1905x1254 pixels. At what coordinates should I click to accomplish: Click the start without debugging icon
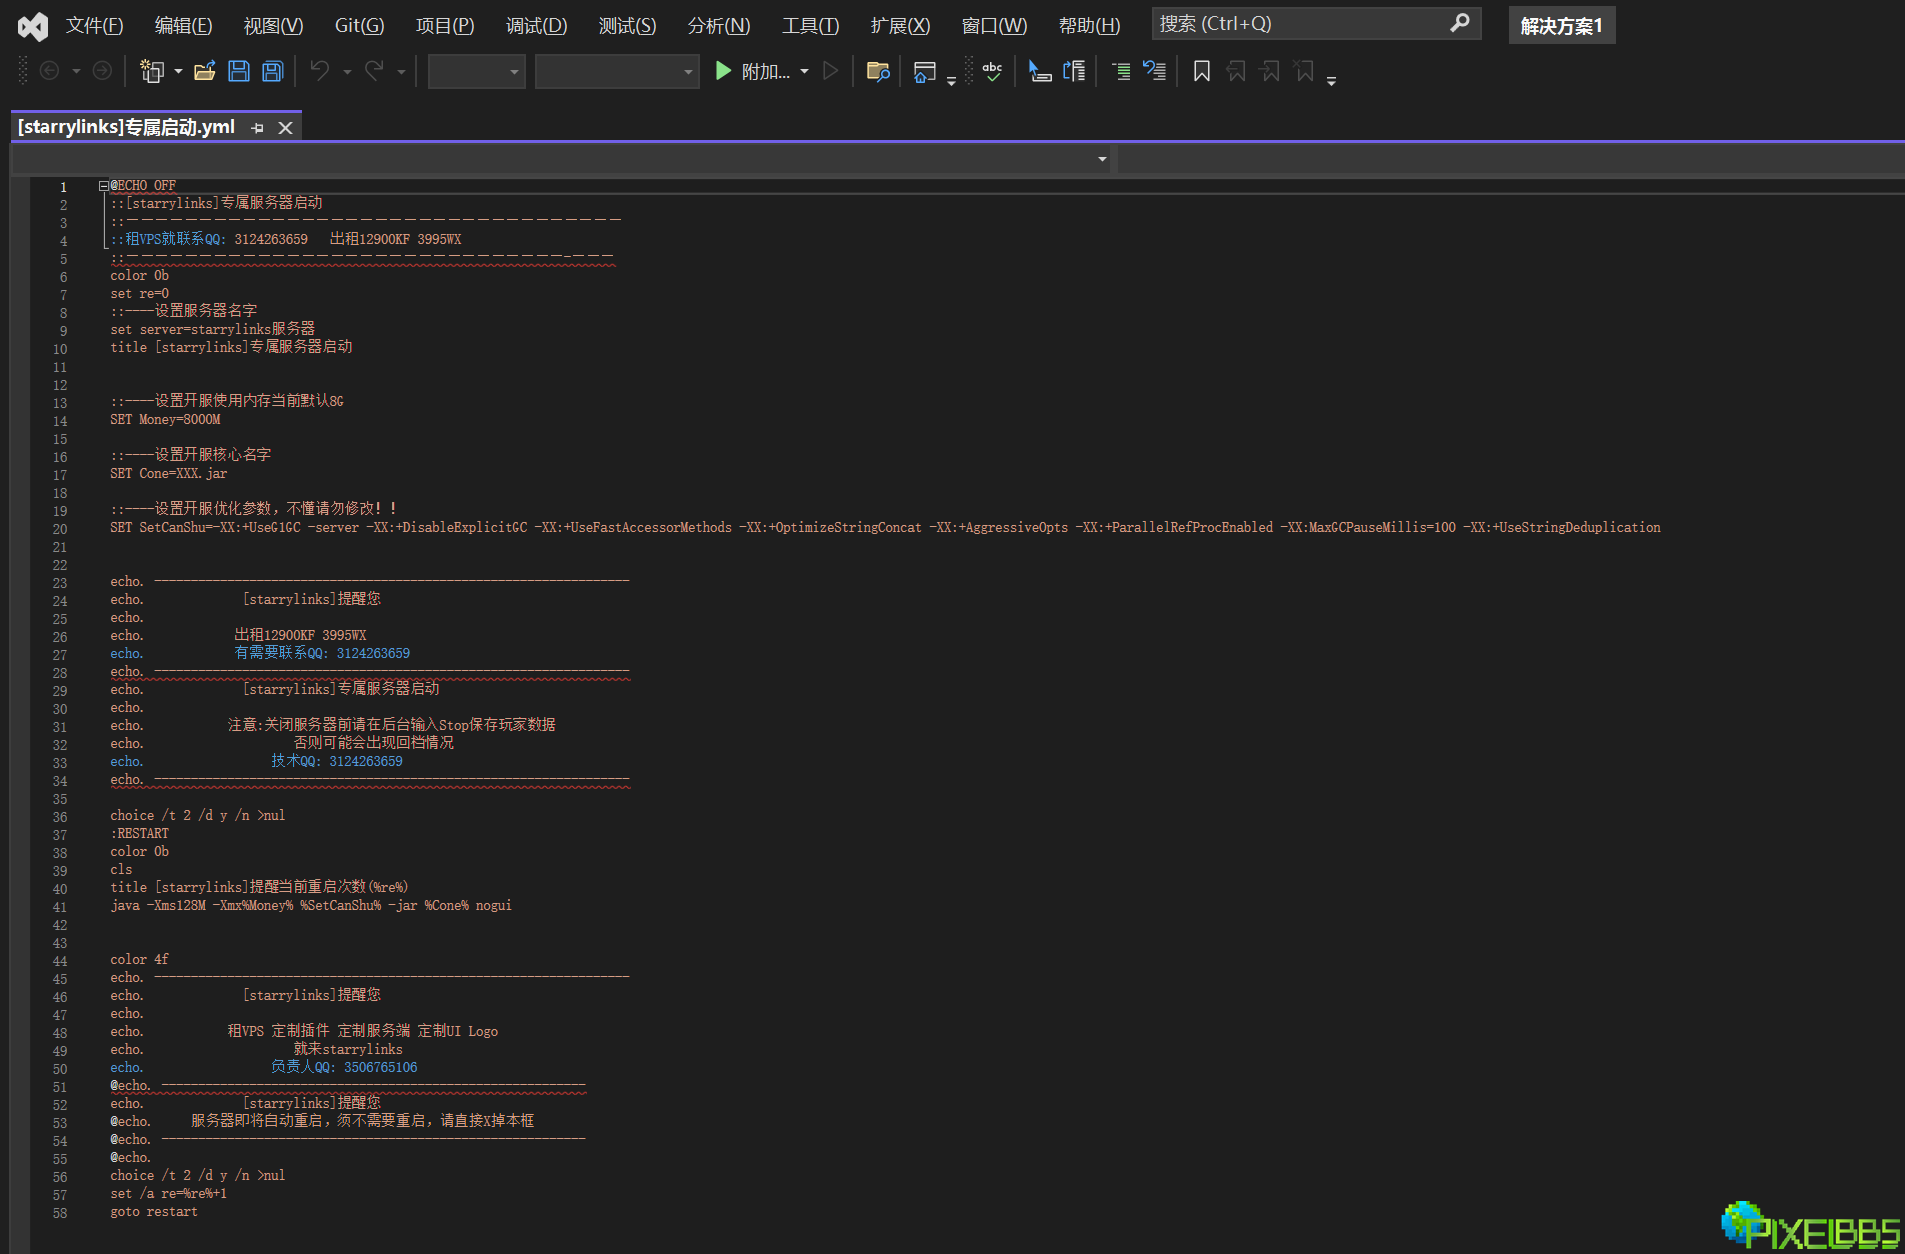coord(830,71)
